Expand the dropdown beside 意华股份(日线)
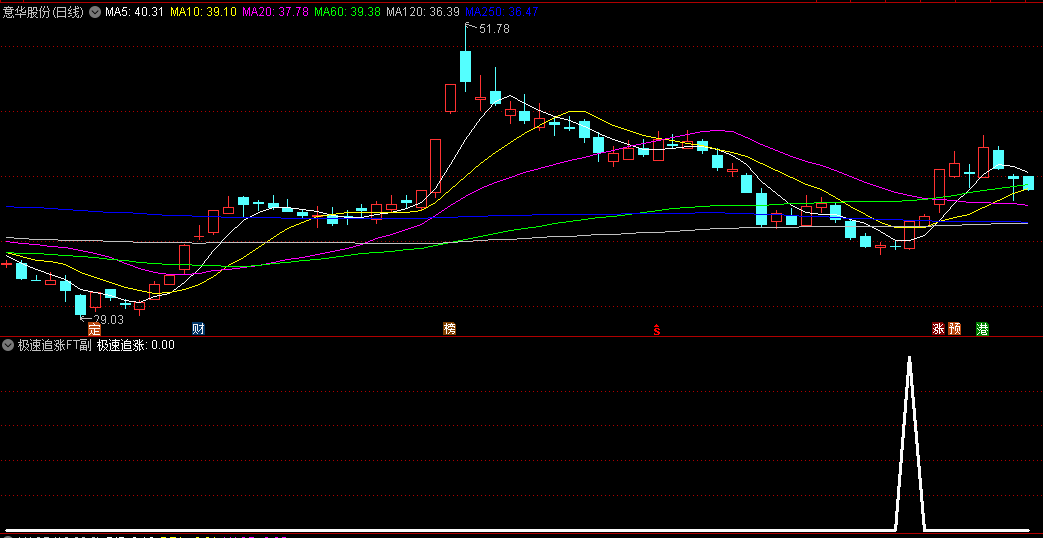 (95, 12)
